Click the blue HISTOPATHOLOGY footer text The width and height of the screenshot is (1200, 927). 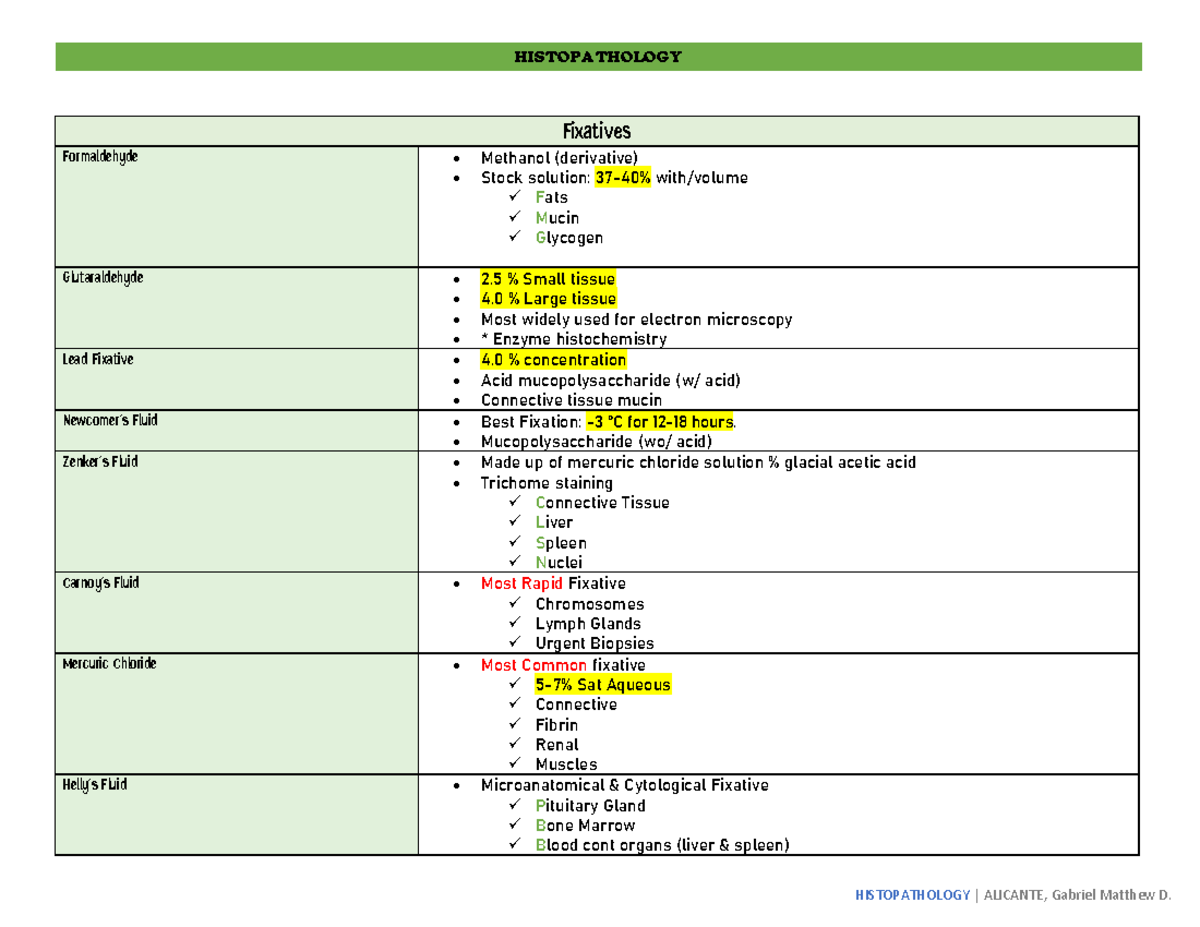pos(912,895)
